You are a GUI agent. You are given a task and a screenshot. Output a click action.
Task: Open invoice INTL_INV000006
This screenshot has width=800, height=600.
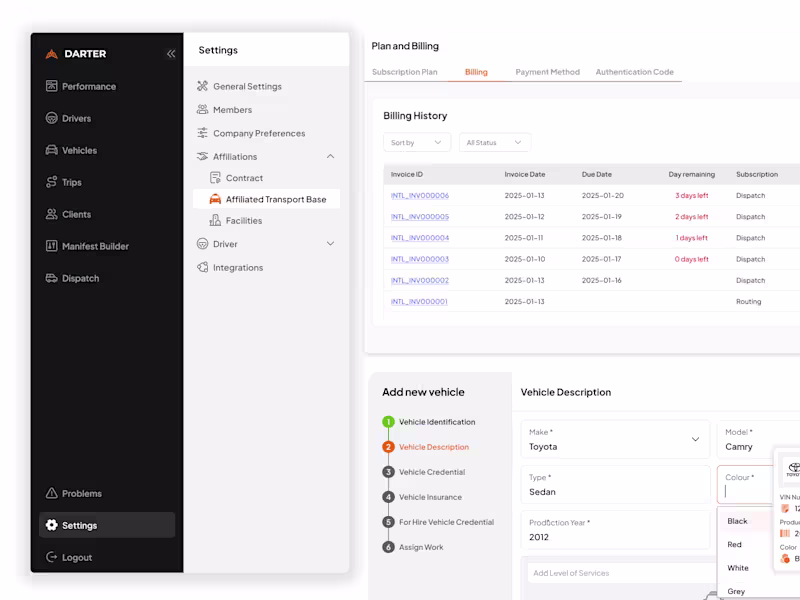tap(418, 195)
